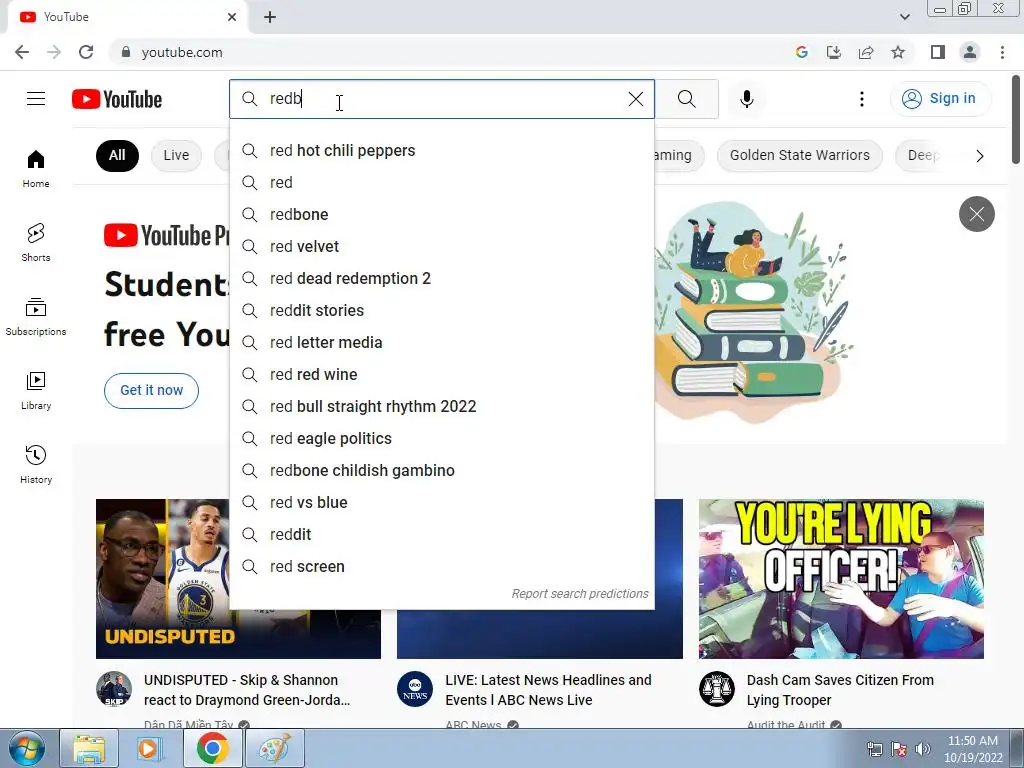The height and width of the screenshot is (768, 1024).
Task: Go back in Chrome
Action: click(22, 52)
